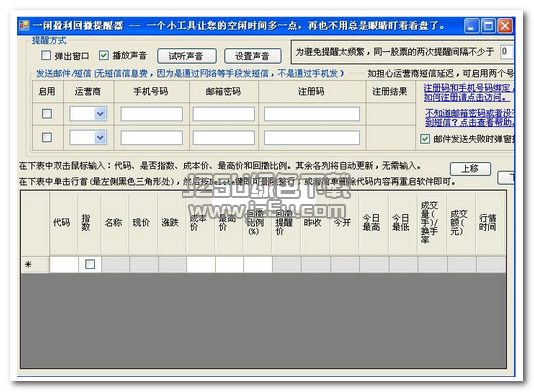534x392 pixels.
Task: Enable the first row 启用 checkbox
Action: pos(47,113)
